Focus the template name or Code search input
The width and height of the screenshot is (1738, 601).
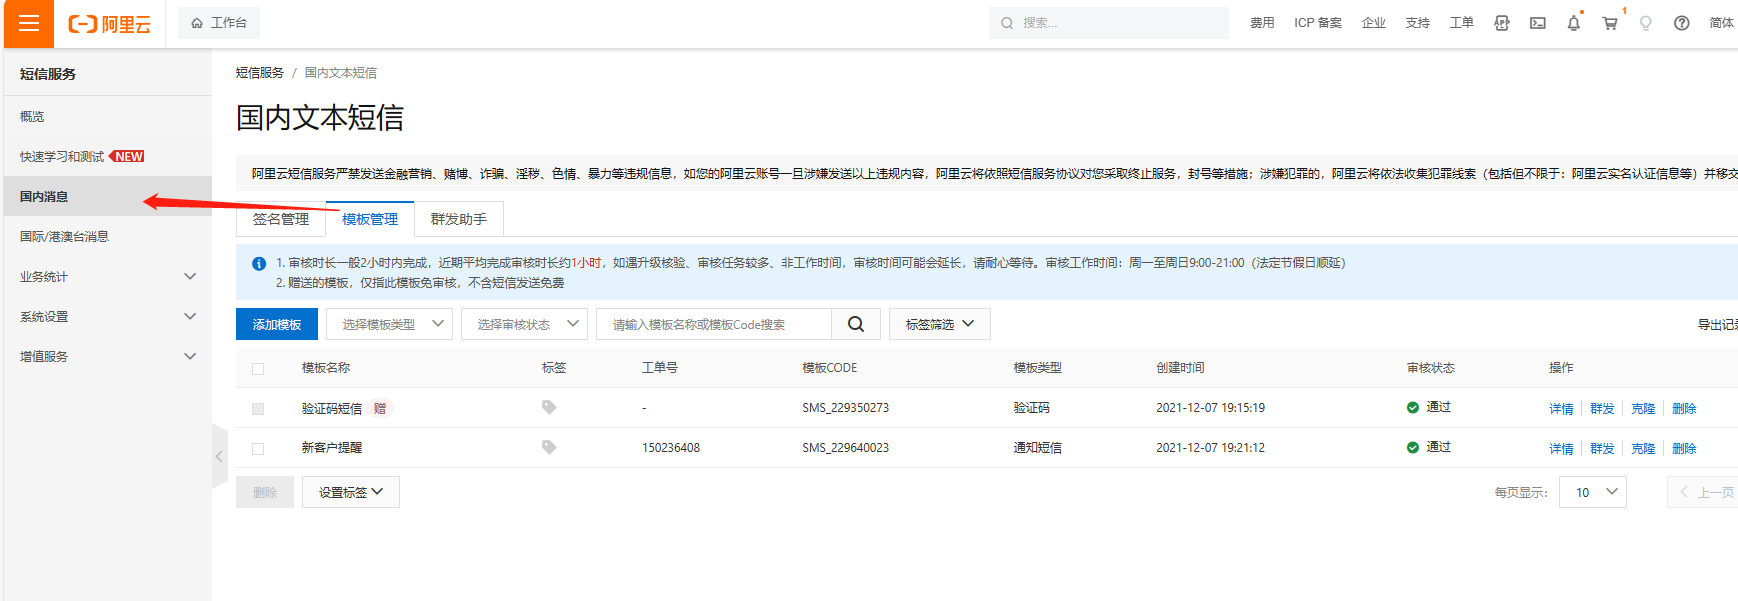(x=714, y=324)
